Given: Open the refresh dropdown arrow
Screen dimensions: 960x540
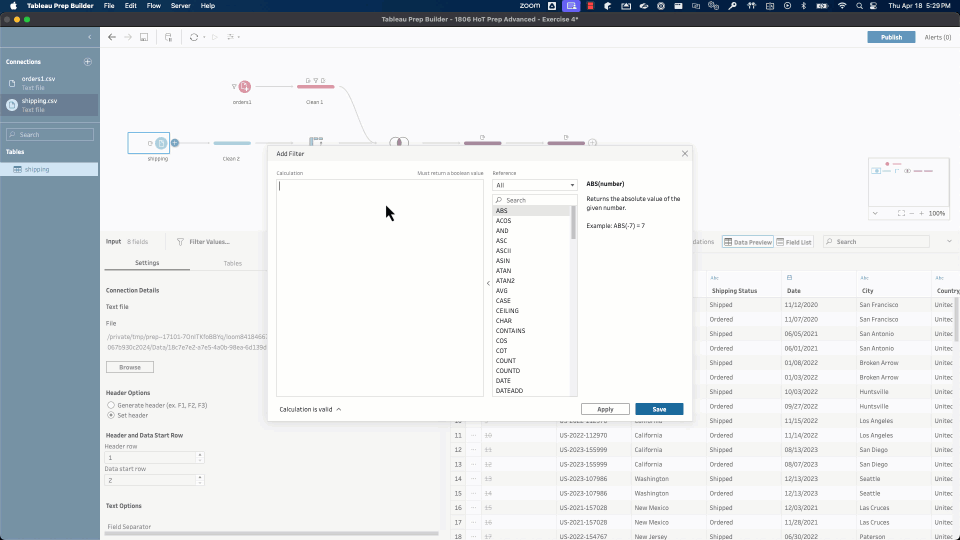Looking at the screenshot, I should [x=204, y=37].
